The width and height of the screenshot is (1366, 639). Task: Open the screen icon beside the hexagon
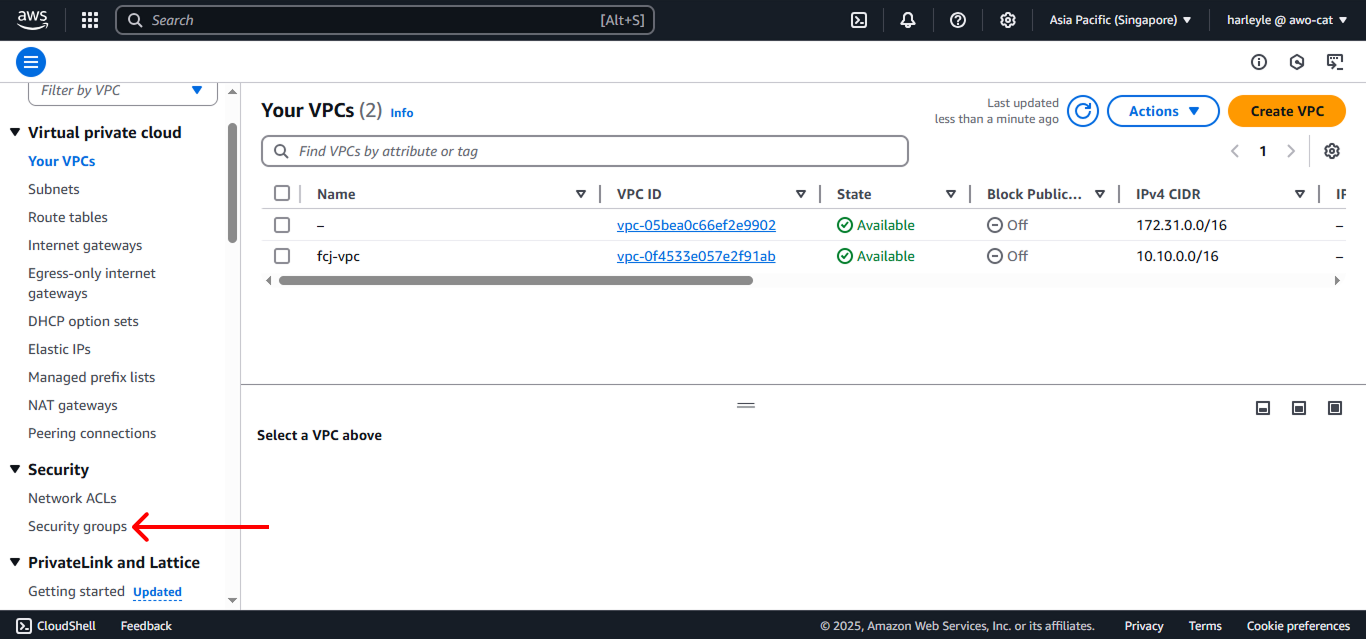point(1335,62)
